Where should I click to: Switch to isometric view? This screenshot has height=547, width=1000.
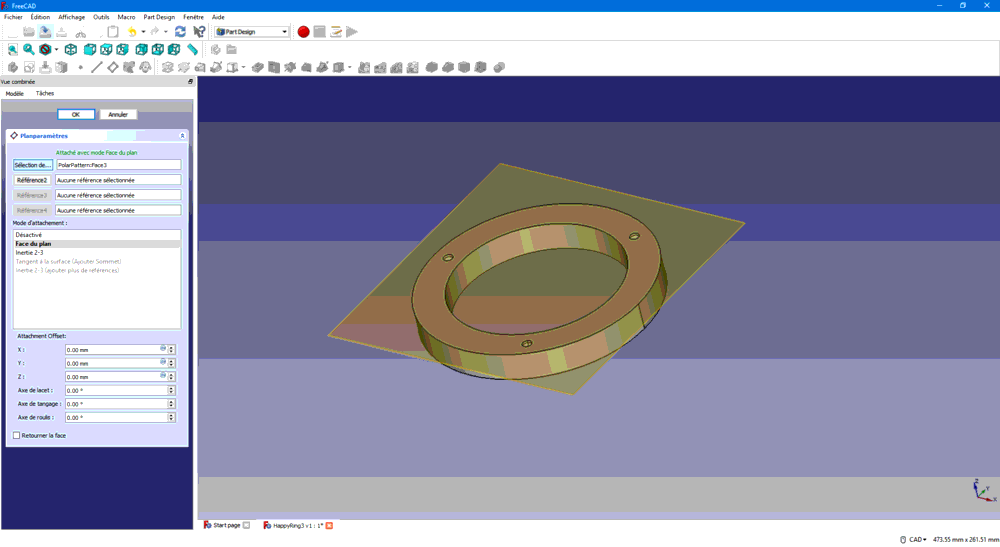pyautogui.click(x=71, y=49)
